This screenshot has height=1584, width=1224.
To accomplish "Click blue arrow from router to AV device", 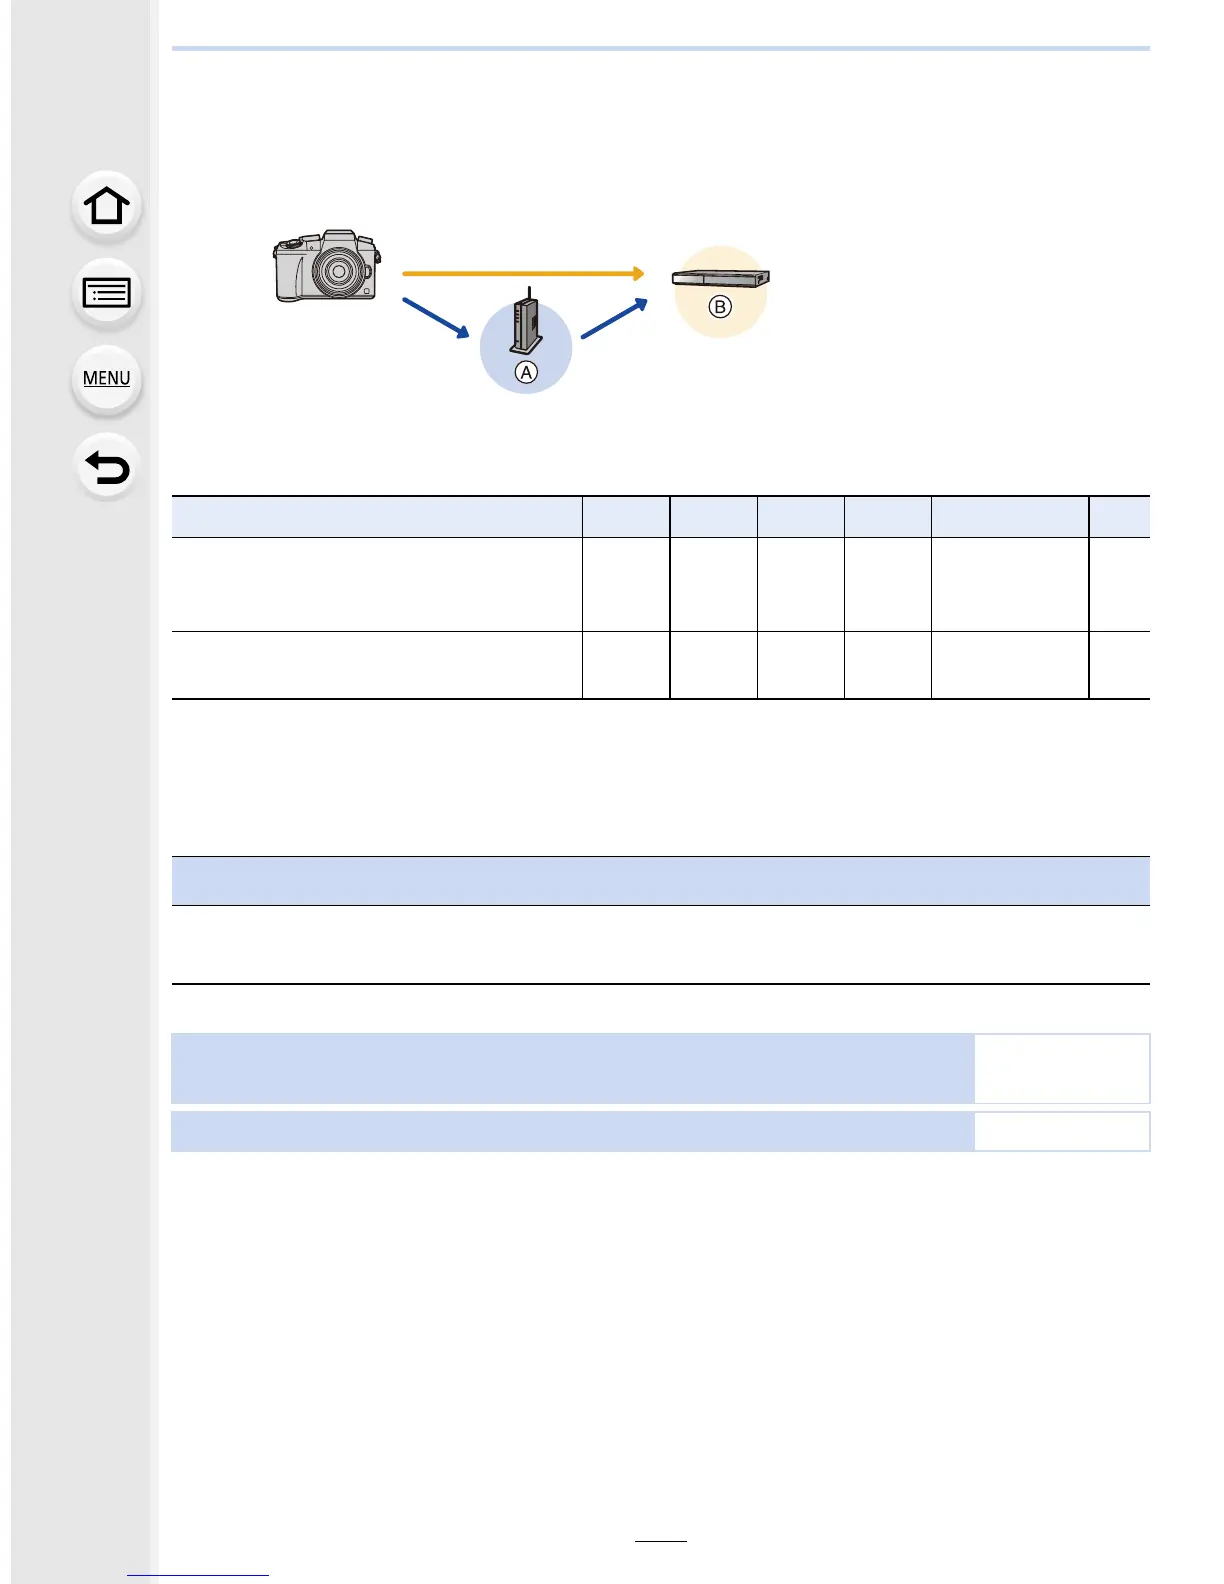I will tap(614, 319).
